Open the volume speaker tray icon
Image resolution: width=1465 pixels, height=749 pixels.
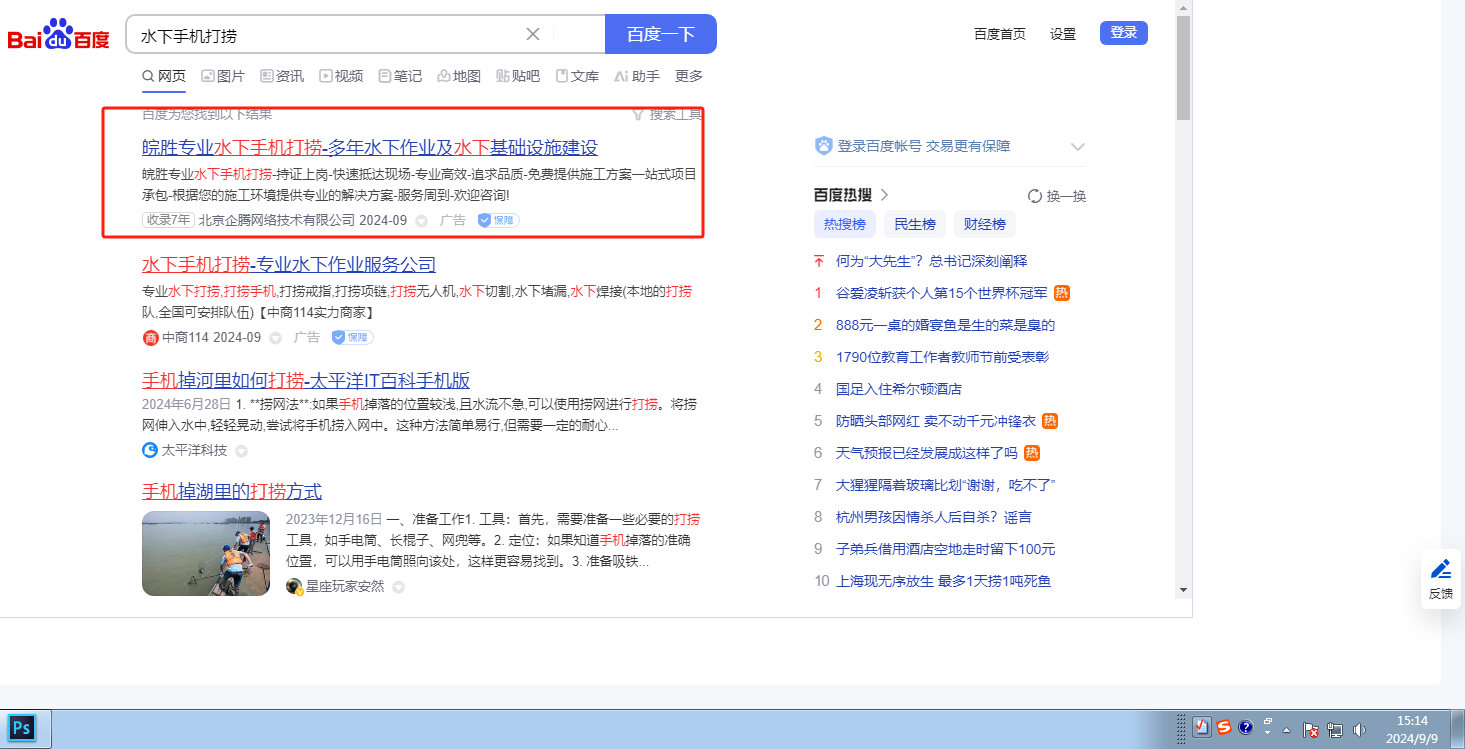pyautogui.click(x=1360, y=729)
